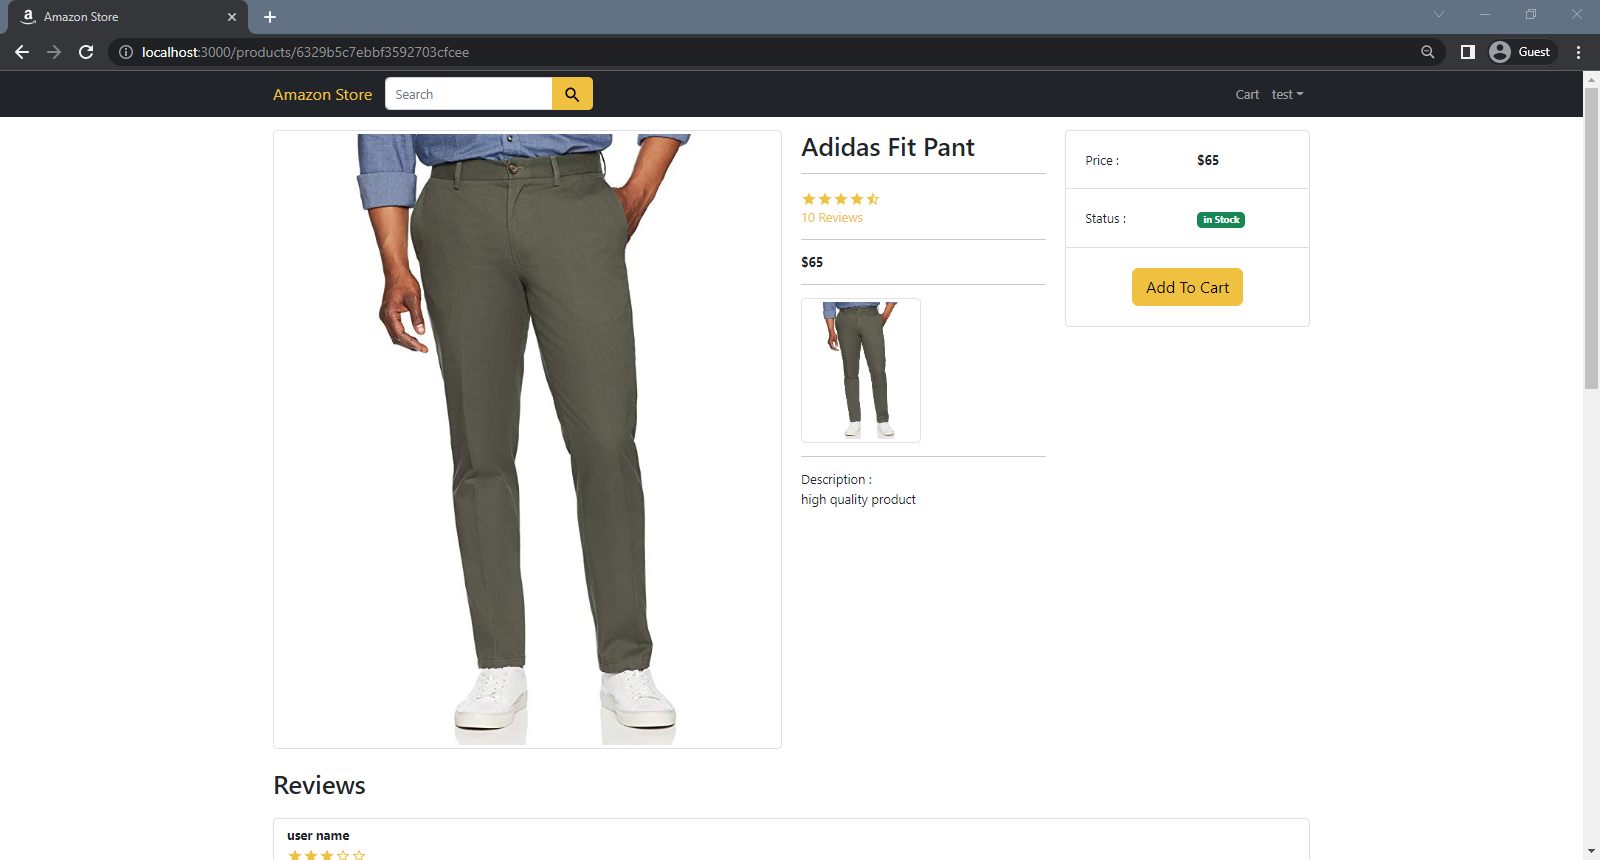Viewport: 1600px width, 860px height.
Task: Open Guest profile button
Action: [1521, 52]
